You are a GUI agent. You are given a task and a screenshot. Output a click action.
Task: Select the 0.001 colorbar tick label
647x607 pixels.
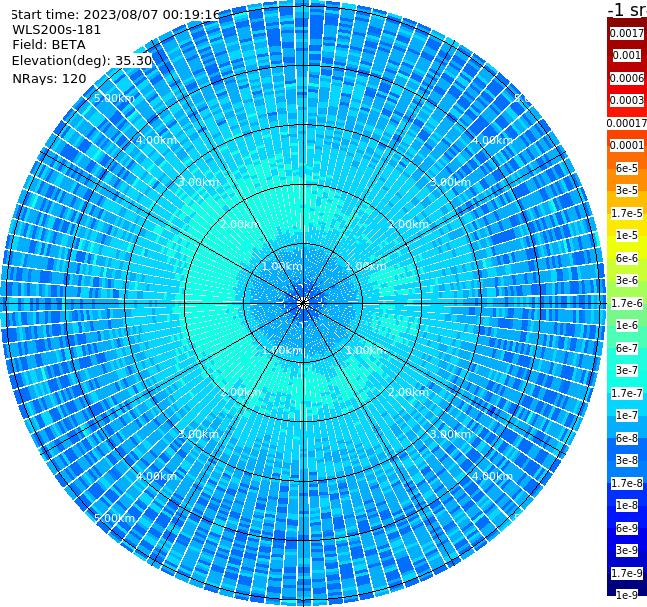627,55
